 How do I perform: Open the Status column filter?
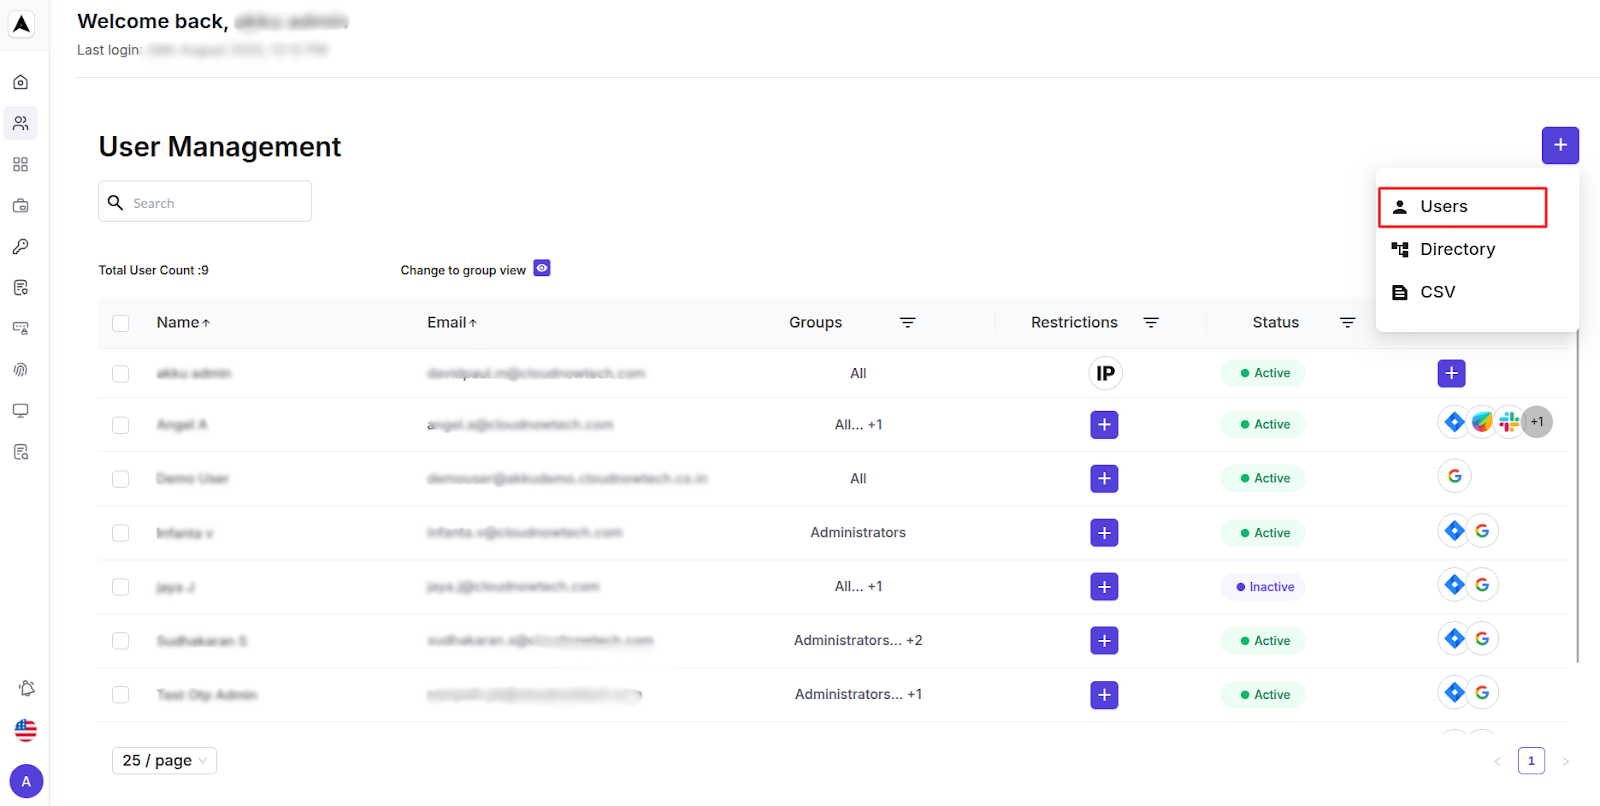click(x=1347, y=322)
